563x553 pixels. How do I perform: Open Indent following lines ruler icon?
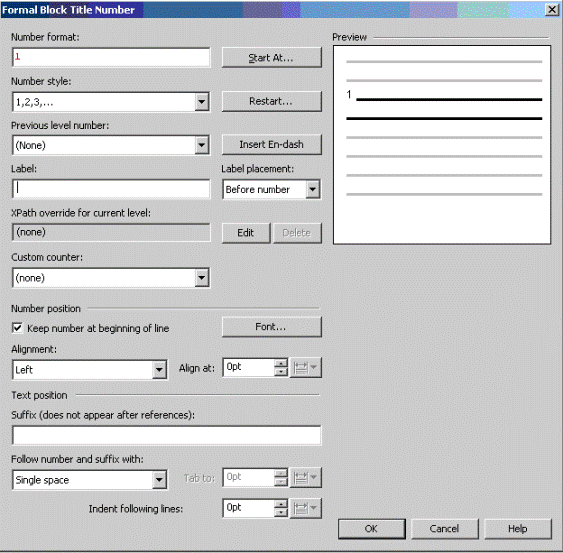coord(306,508)
